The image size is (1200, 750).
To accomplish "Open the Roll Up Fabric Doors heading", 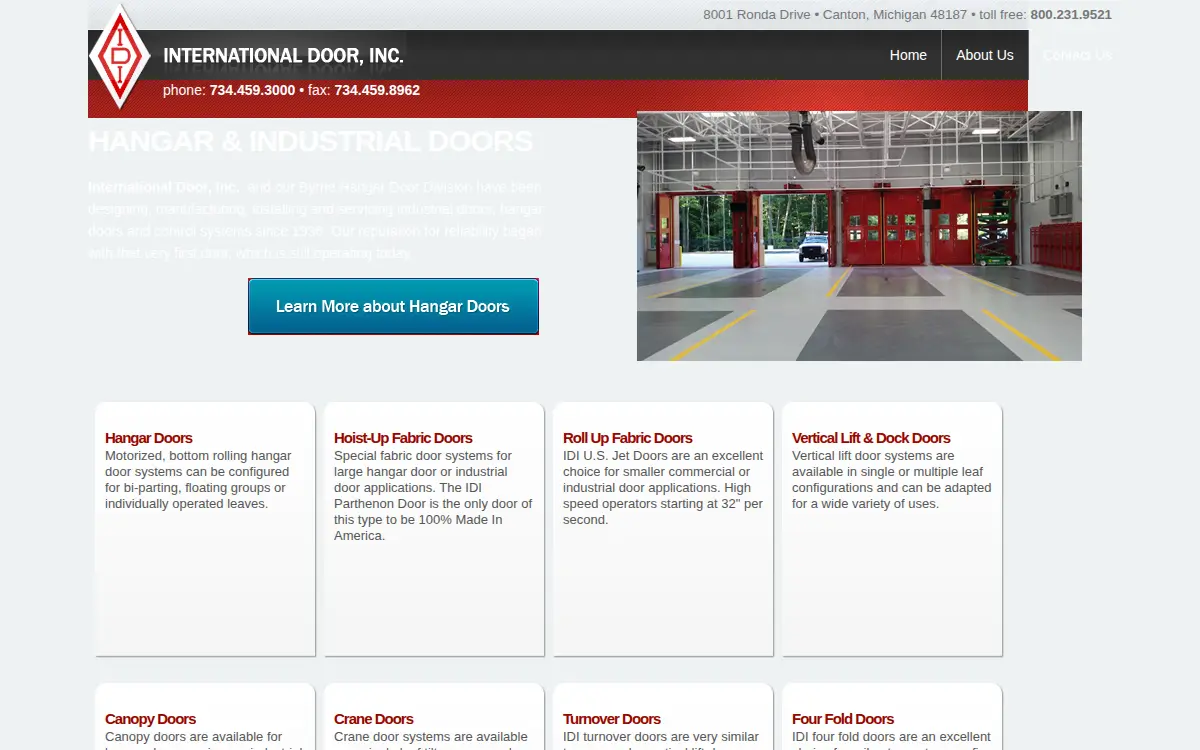I will click(x=627, y=438).
